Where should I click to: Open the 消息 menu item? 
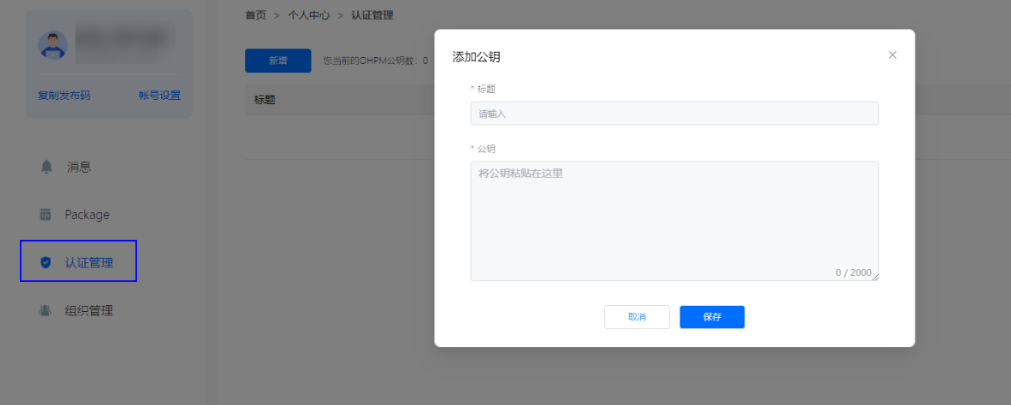pyautogui.click(x=79, y=167)
